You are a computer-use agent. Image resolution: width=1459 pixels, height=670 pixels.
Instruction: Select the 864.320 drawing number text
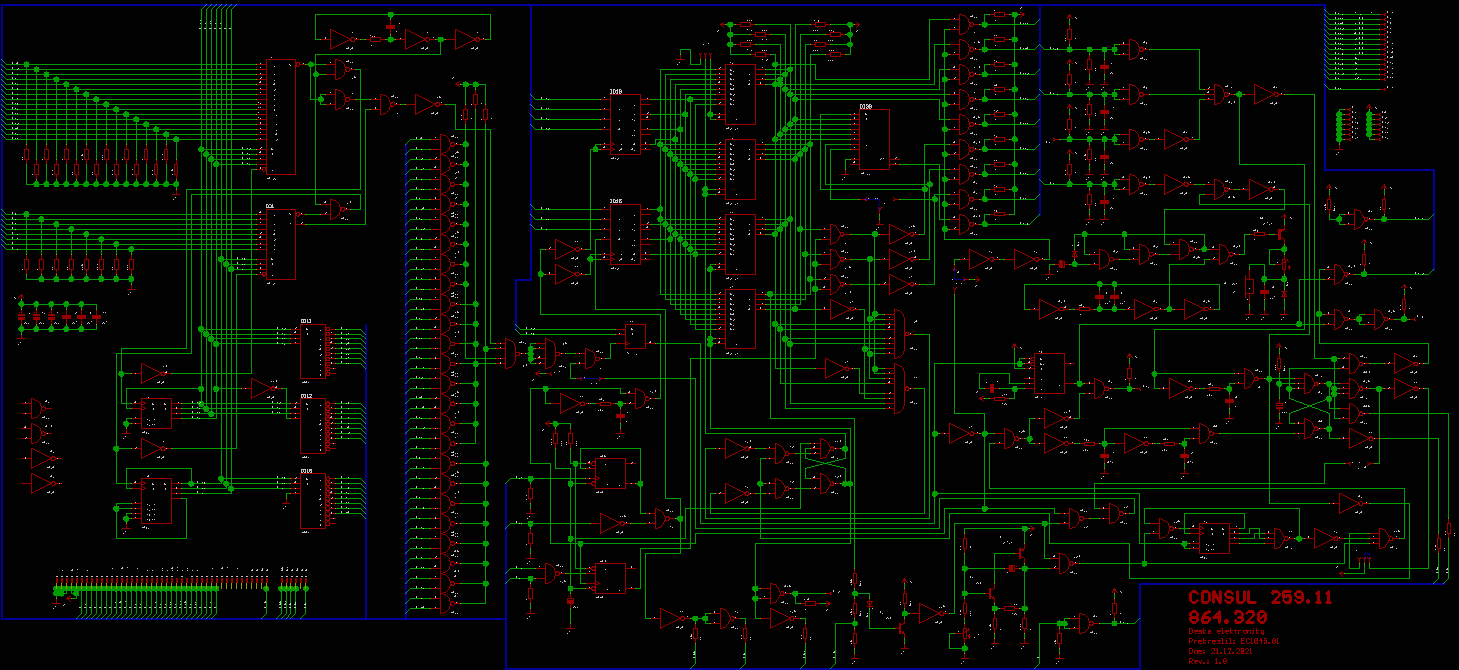1227,617
